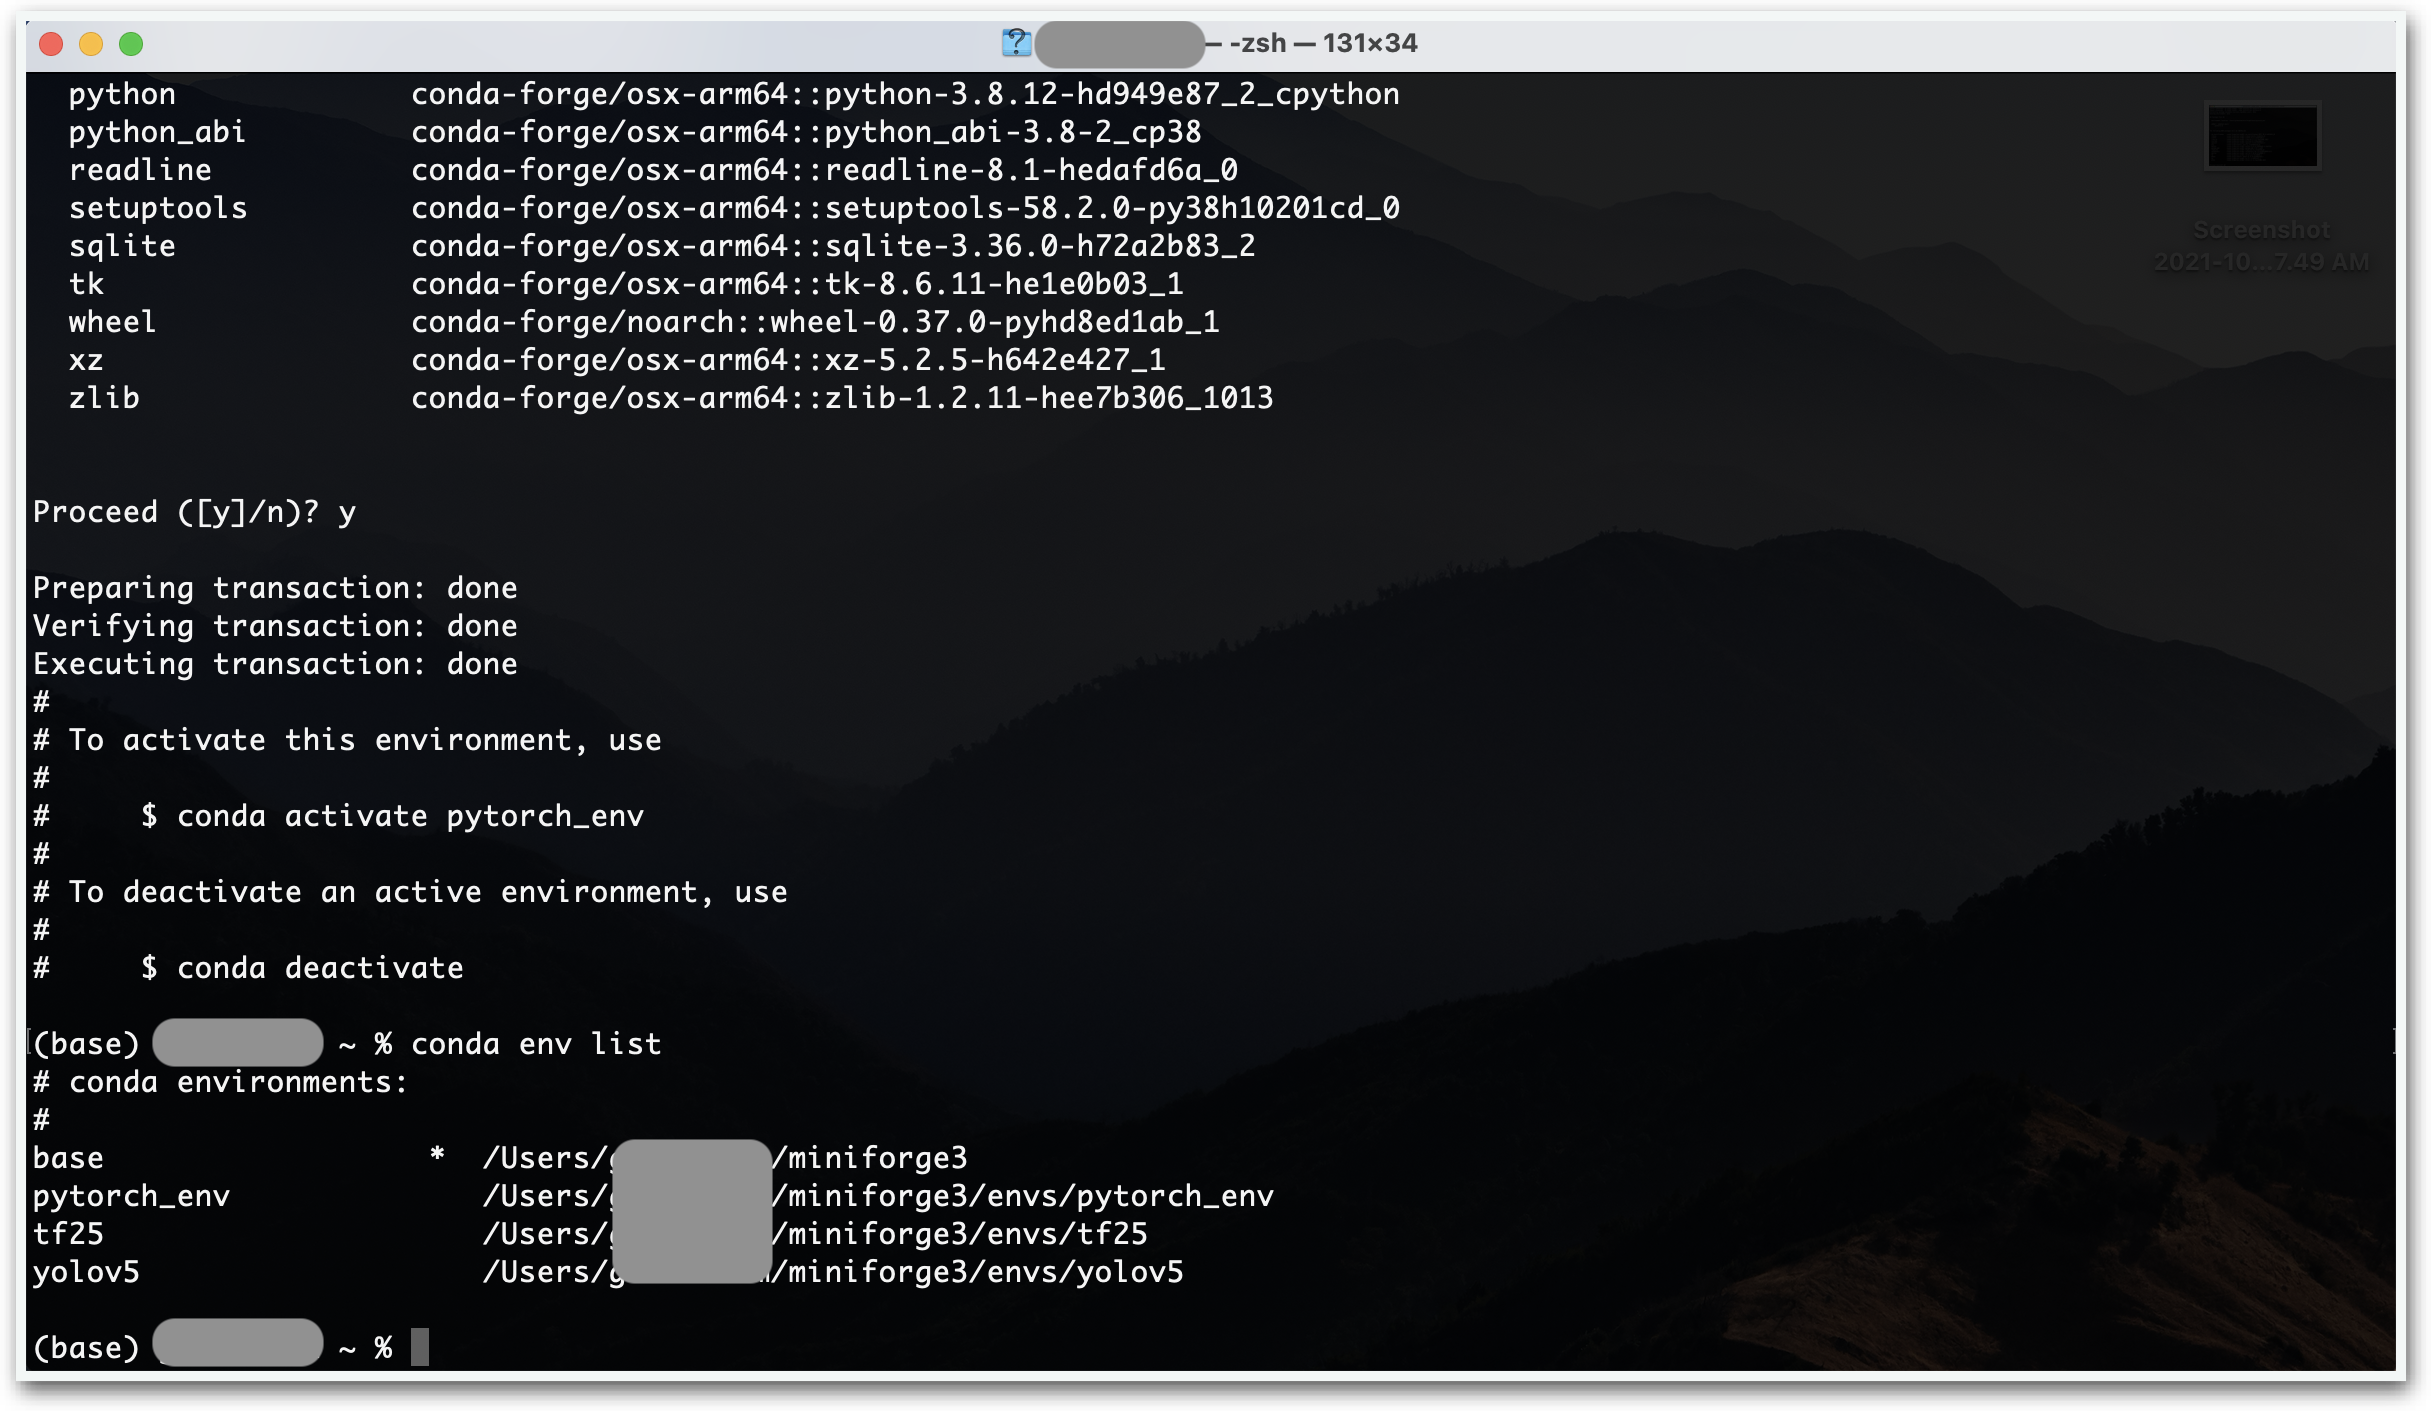Click the 'conda env list' command text
The height and width of the screenshot is (1411, 2431).
[x=536, y=1044]
